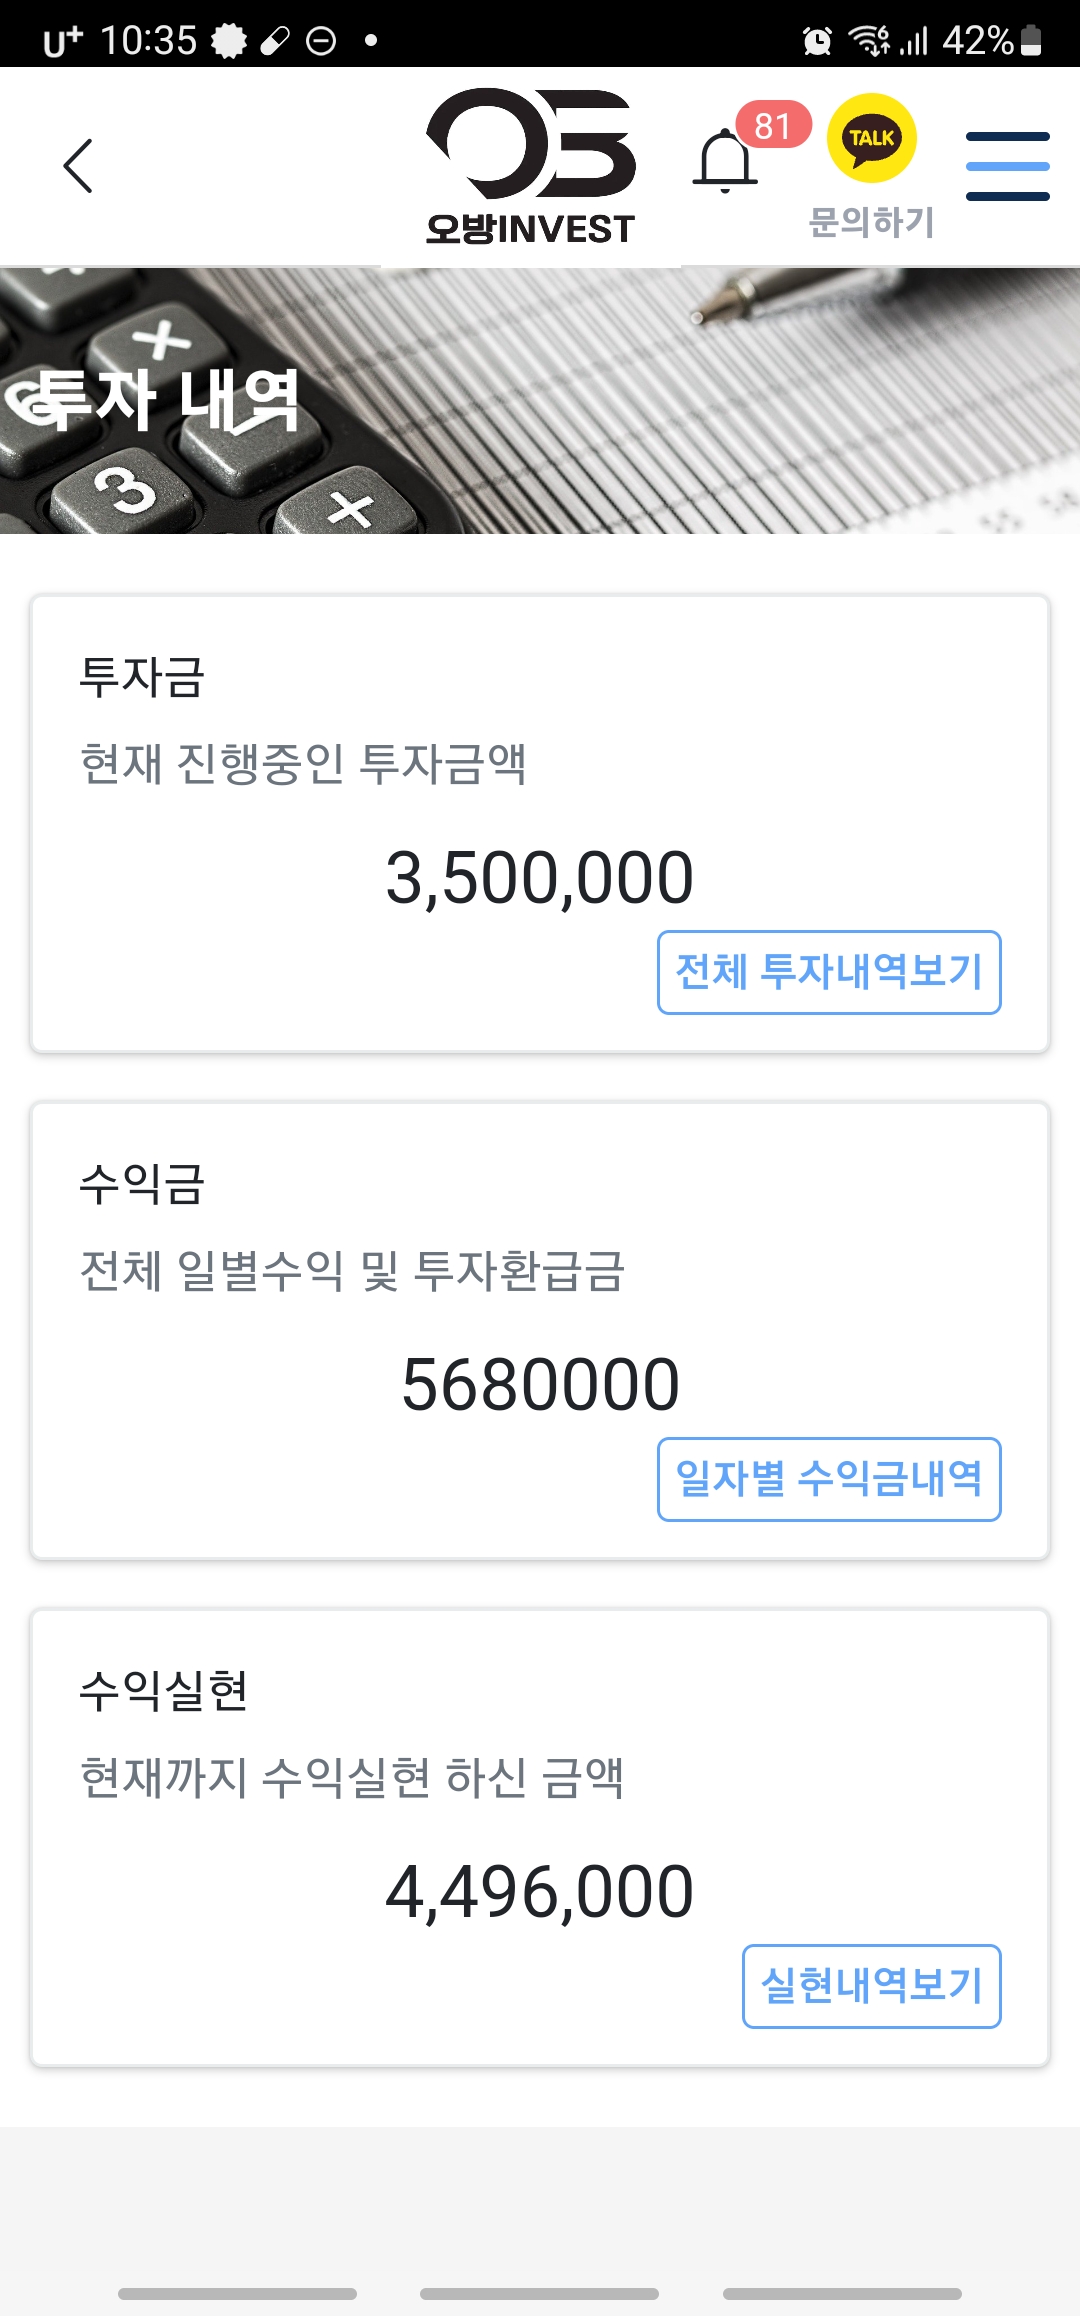Open the hamburger menu
The height and width of the screenshot is (2316, 1080).
[x=1007, y=166]
